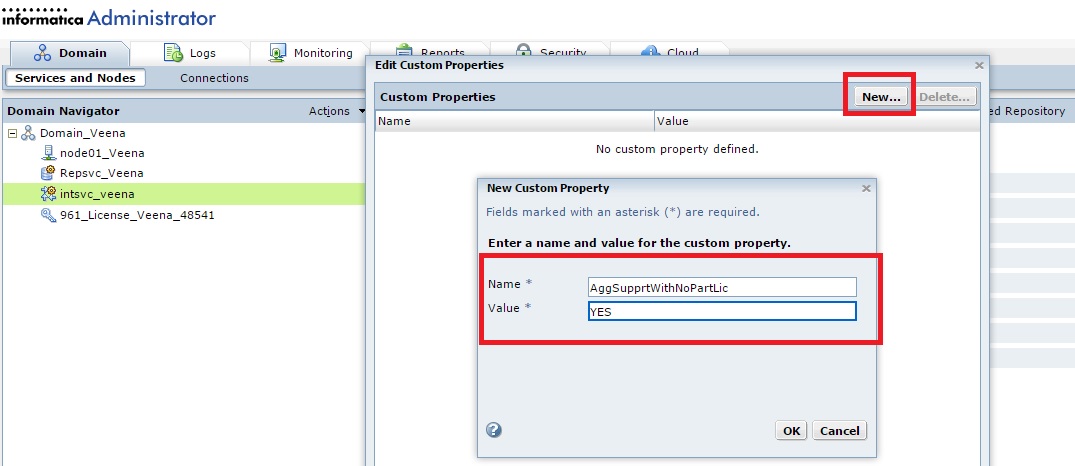Select node01_Veena in the tree
1075x466 pixels.
(102, 153)
